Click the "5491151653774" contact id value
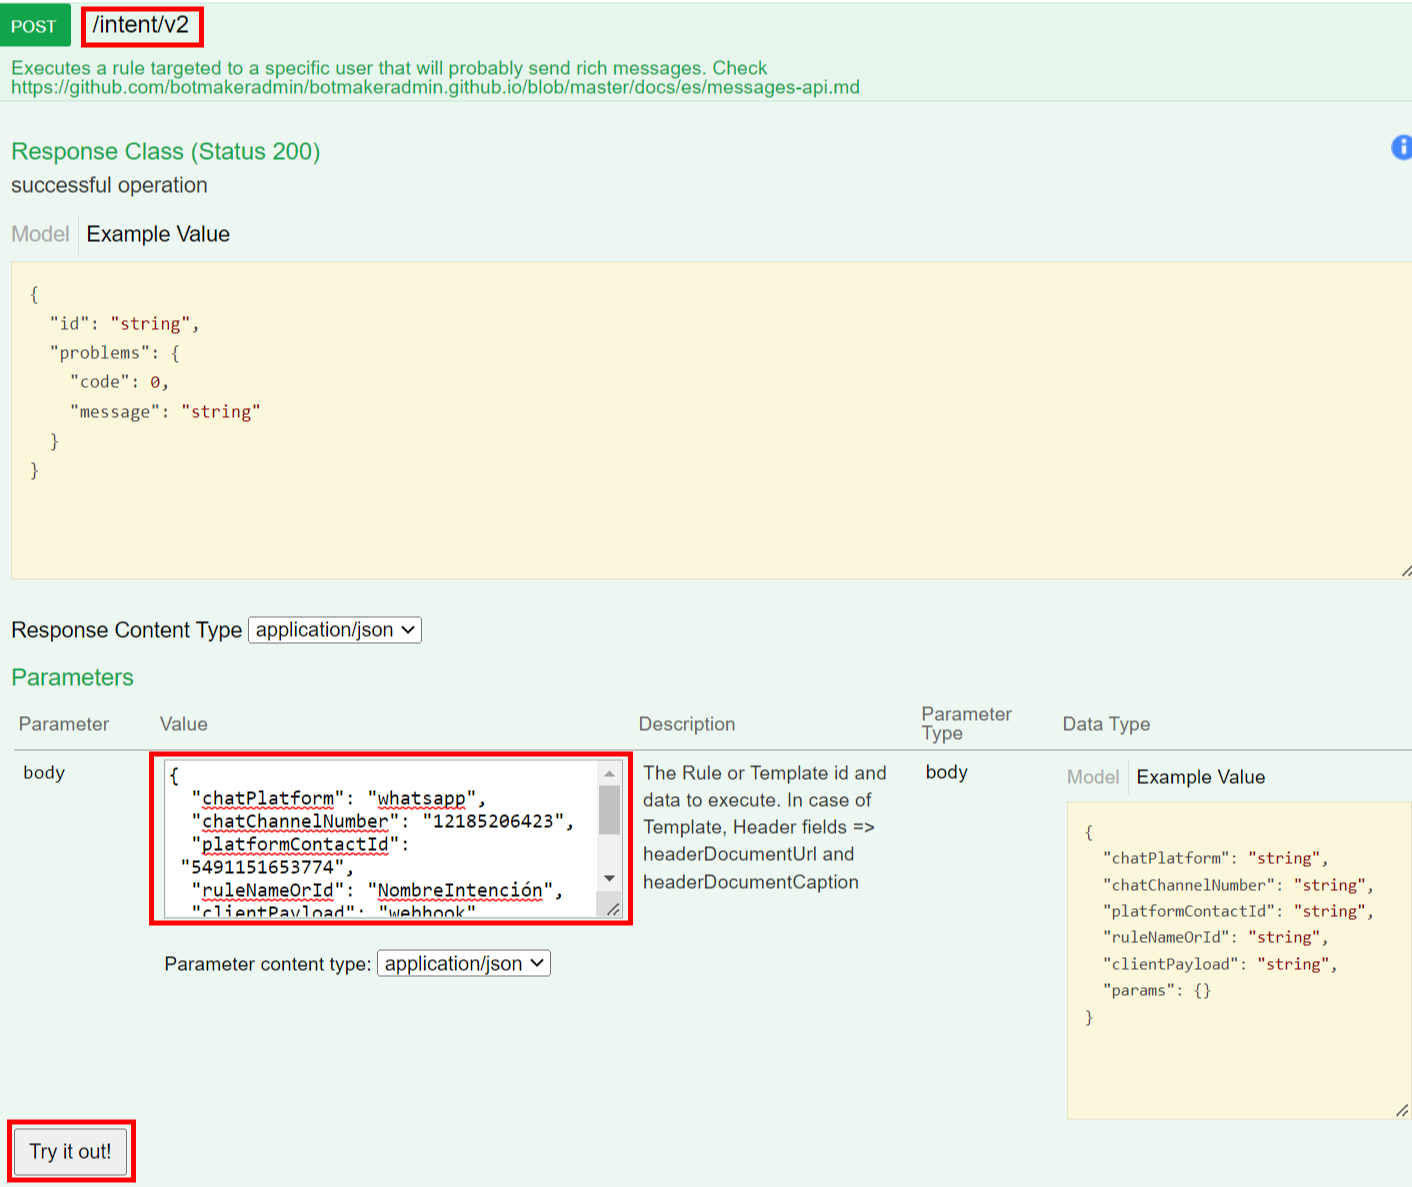Image resolution: width=1412 pixels, height=1187 pixels. pyautogui.click(x=262, y=867)
